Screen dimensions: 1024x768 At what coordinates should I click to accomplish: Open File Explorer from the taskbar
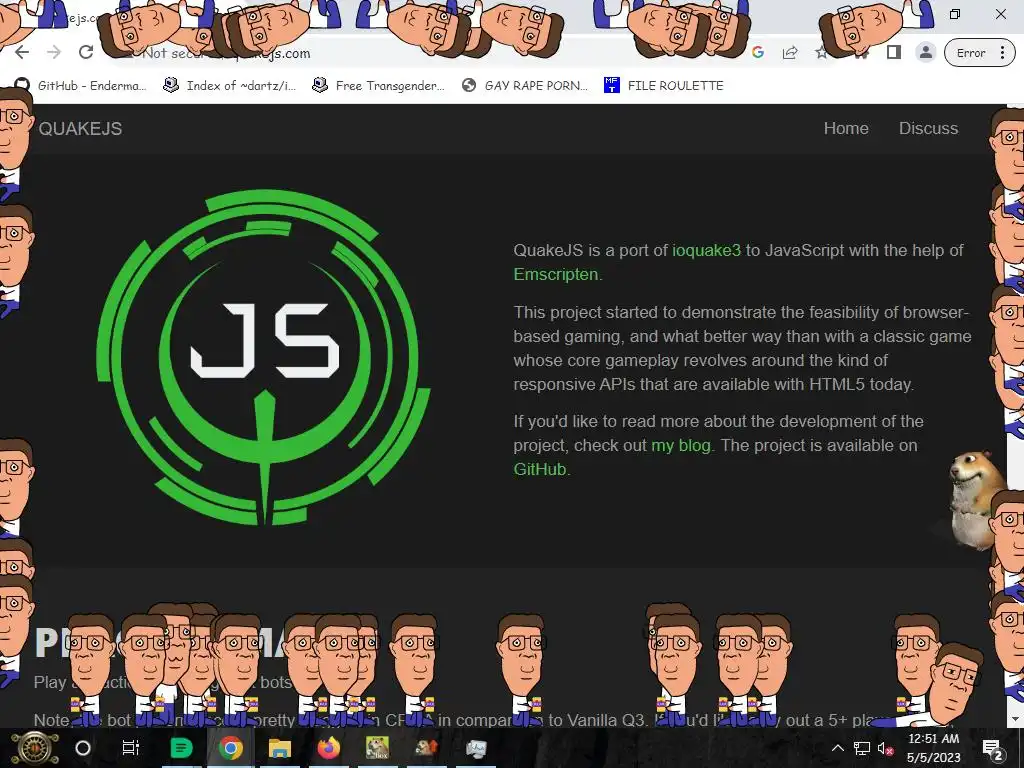point(280,748)
